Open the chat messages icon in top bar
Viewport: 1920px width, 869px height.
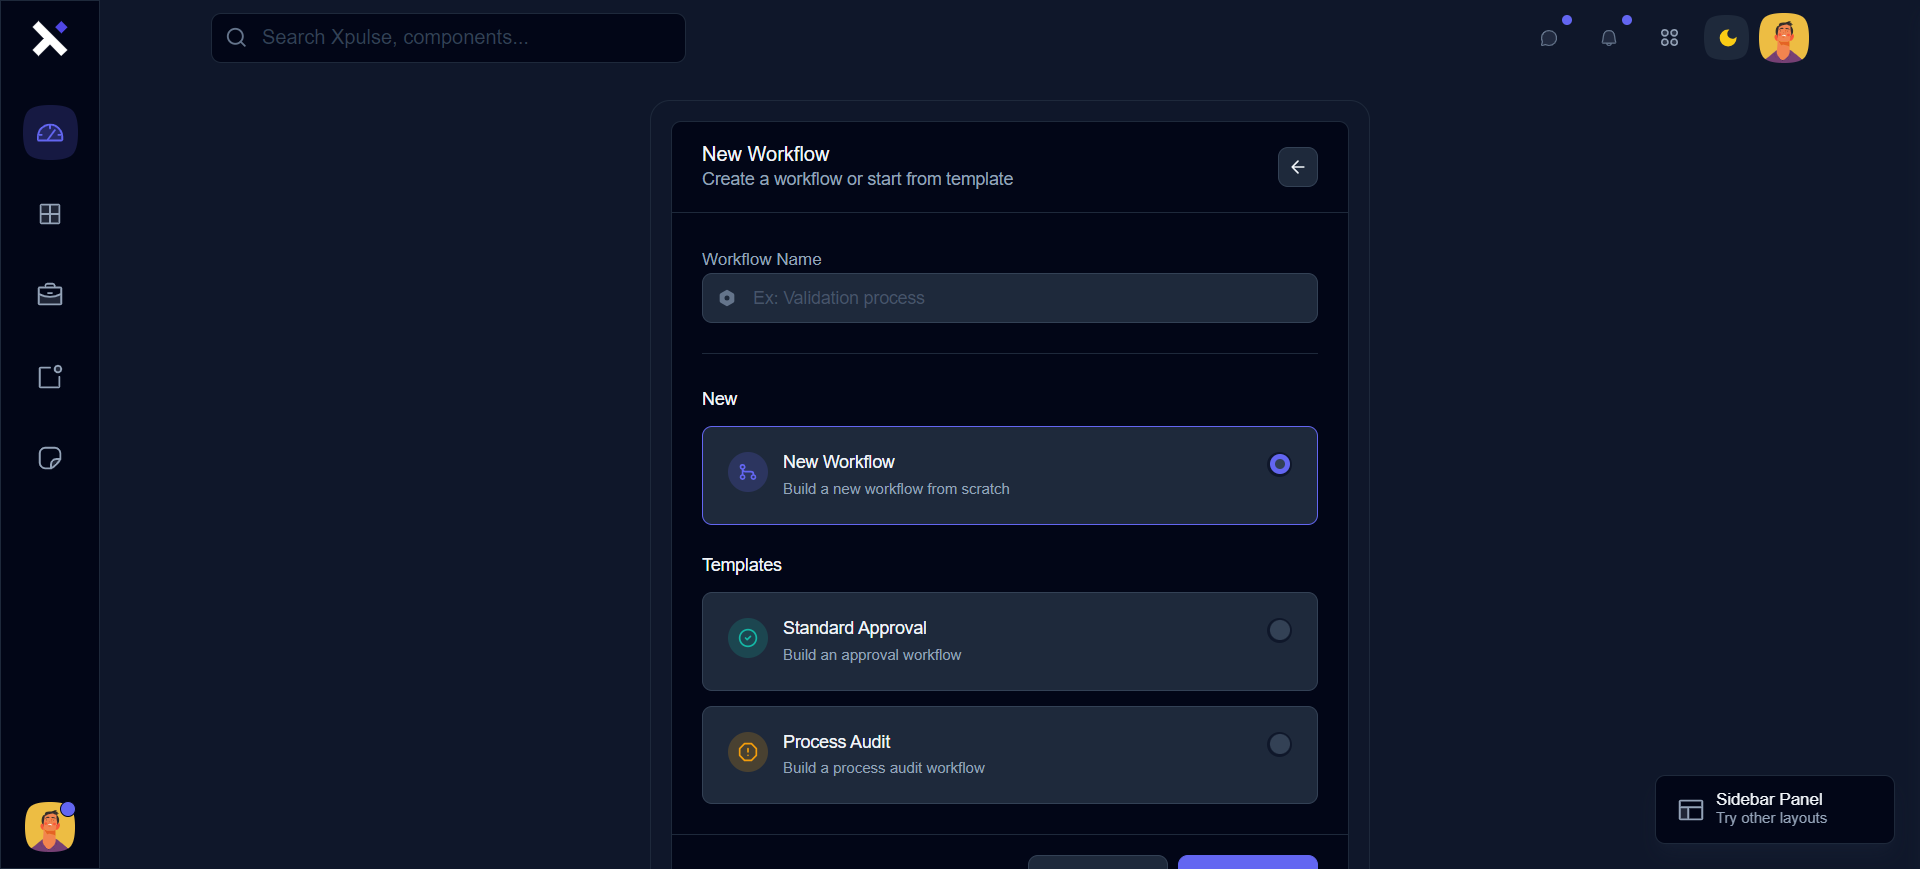pyautogui.click(x=1549, y=38)
